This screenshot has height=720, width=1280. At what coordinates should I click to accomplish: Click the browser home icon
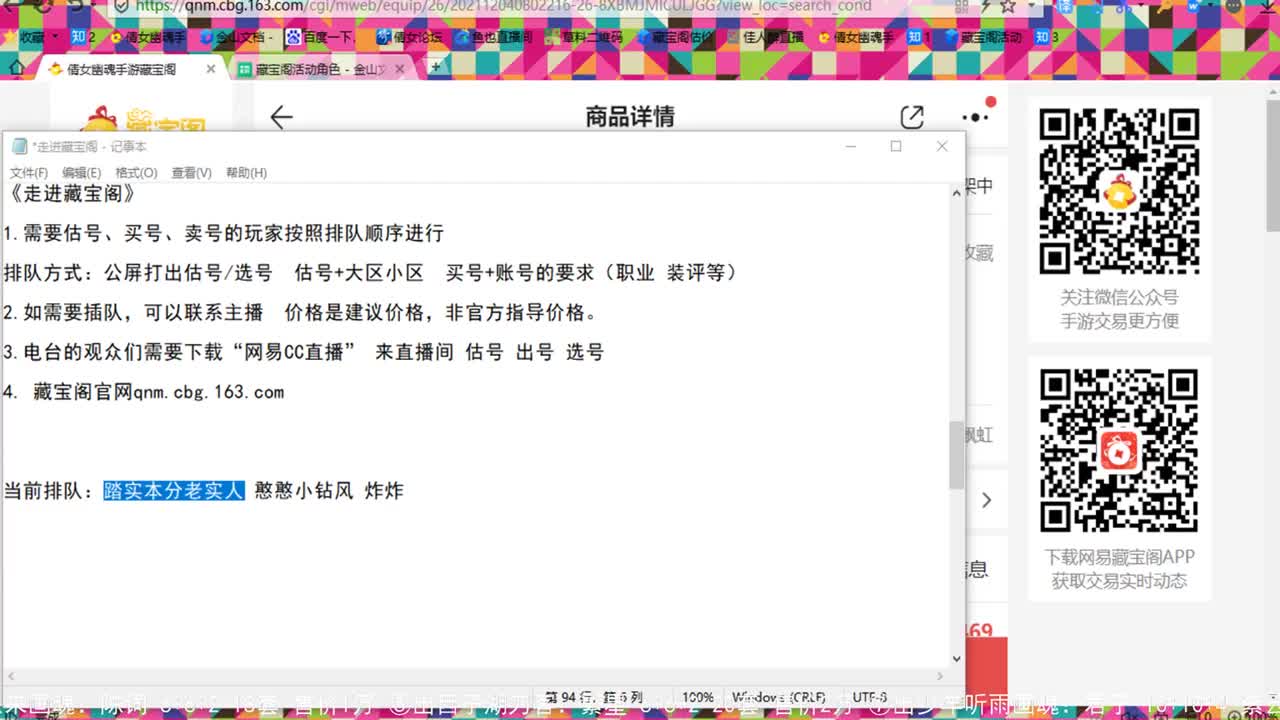[x=16, y=68]
